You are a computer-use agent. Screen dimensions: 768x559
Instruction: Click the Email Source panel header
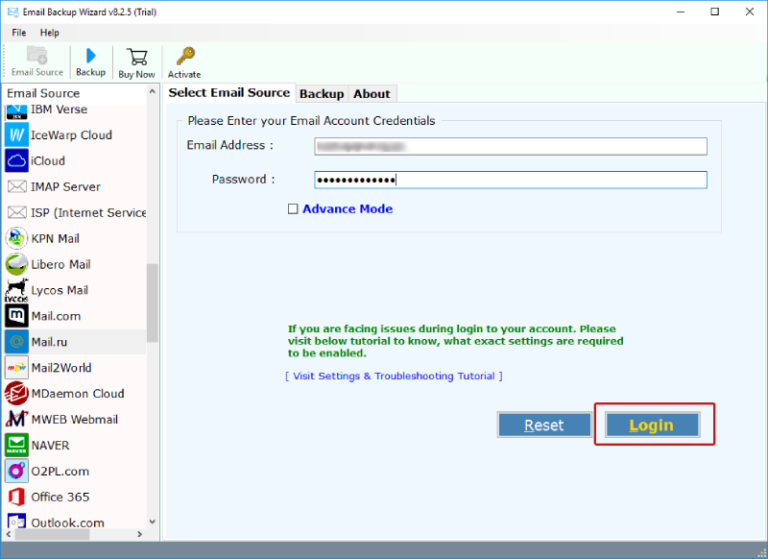pyautogui.click(x=43, y=93)
